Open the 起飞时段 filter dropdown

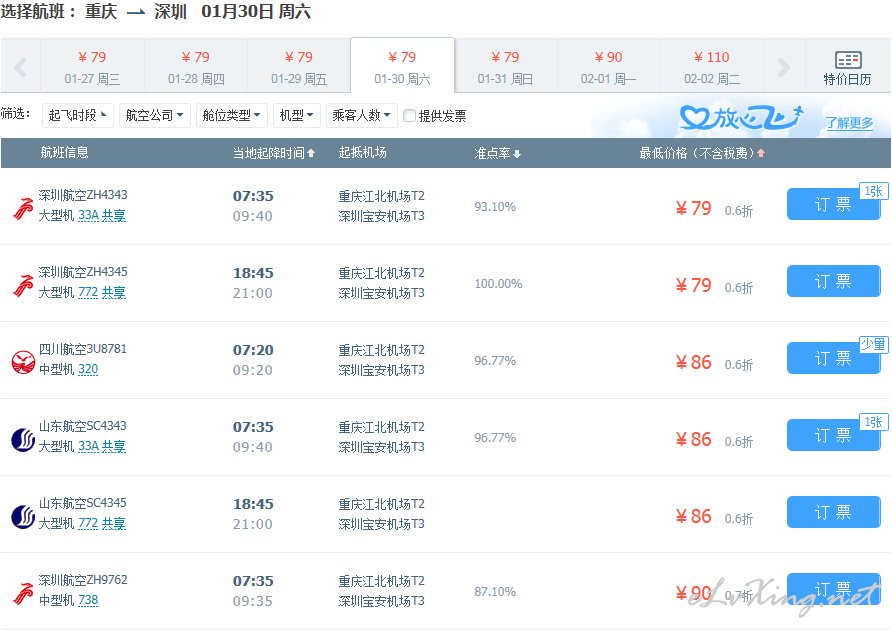point(78,116)
